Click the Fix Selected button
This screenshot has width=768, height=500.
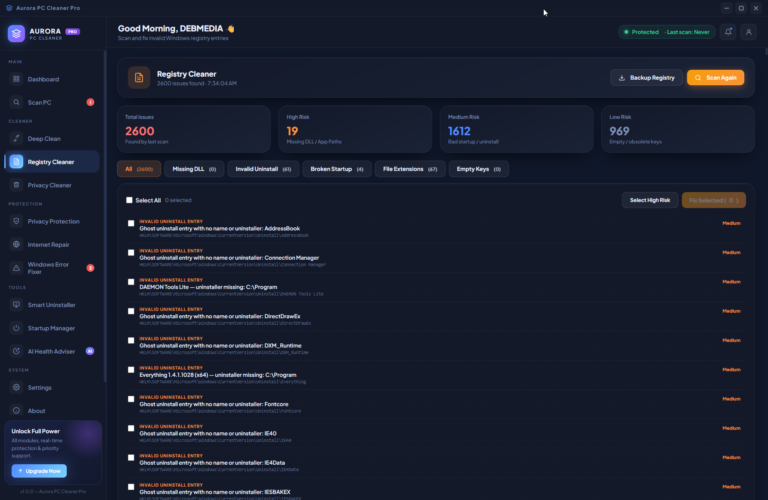714,200
